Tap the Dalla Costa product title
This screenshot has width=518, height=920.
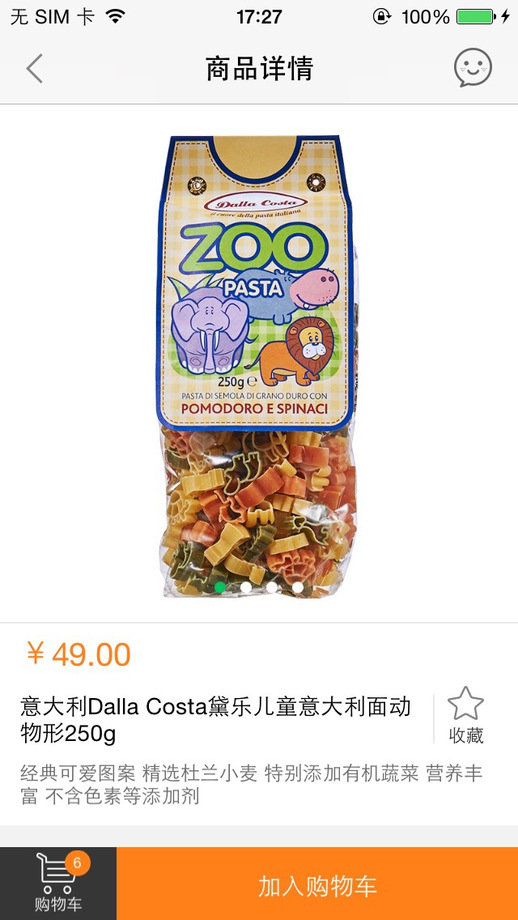coord(216,720)
